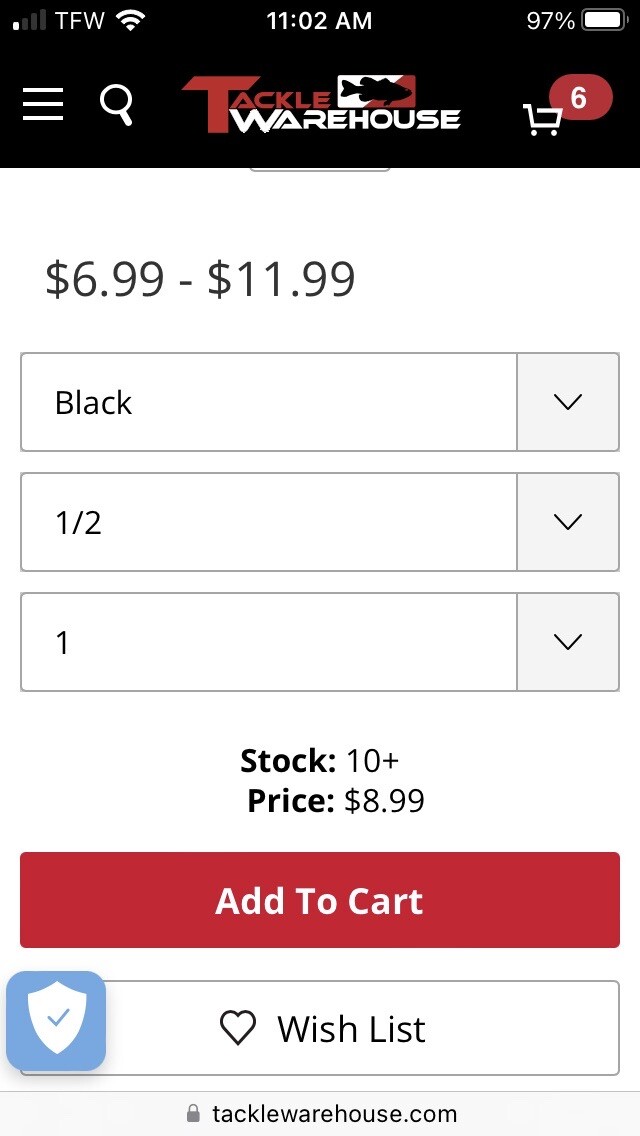Tap the red cart count badge
Screen dimensions: 640x1136
[x=580, y=98]
